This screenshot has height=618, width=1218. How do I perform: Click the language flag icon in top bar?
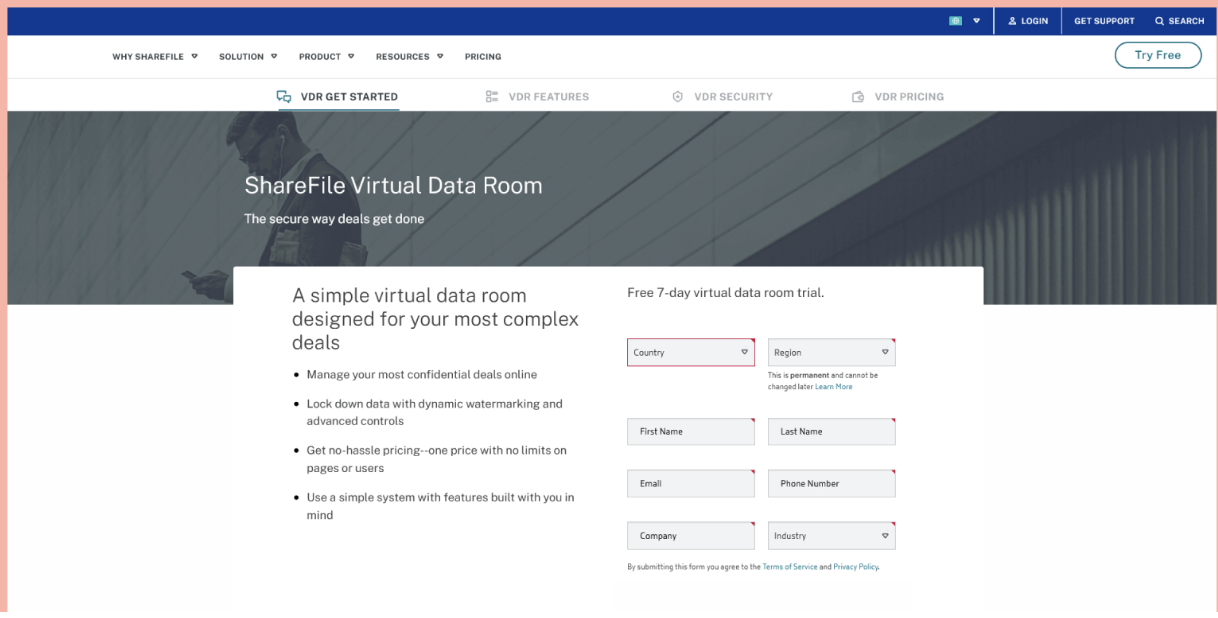(x=956, y=21)
